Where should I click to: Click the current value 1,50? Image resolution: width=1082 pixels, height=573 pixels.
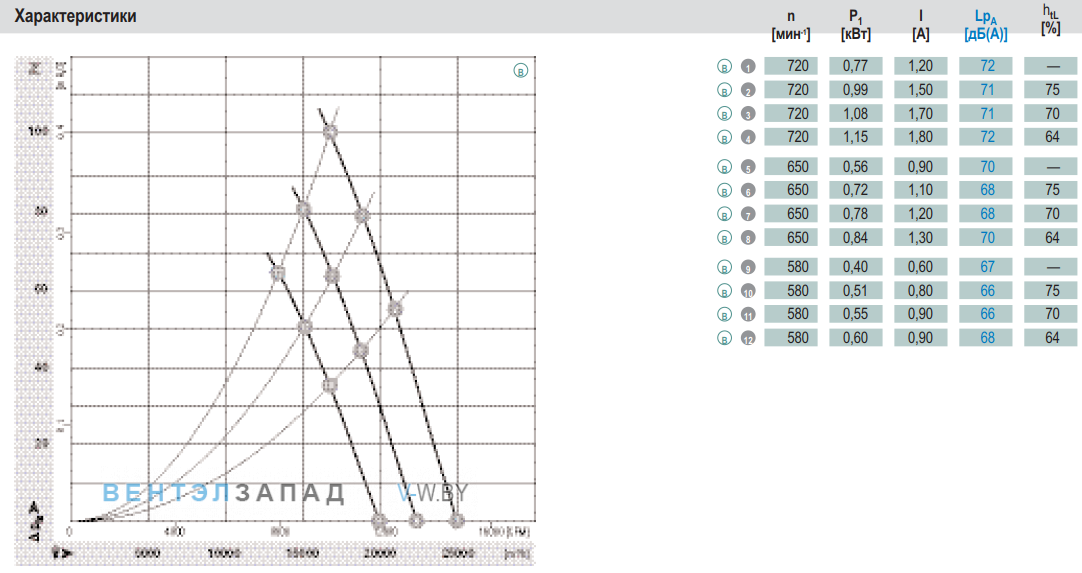[921, 90]
